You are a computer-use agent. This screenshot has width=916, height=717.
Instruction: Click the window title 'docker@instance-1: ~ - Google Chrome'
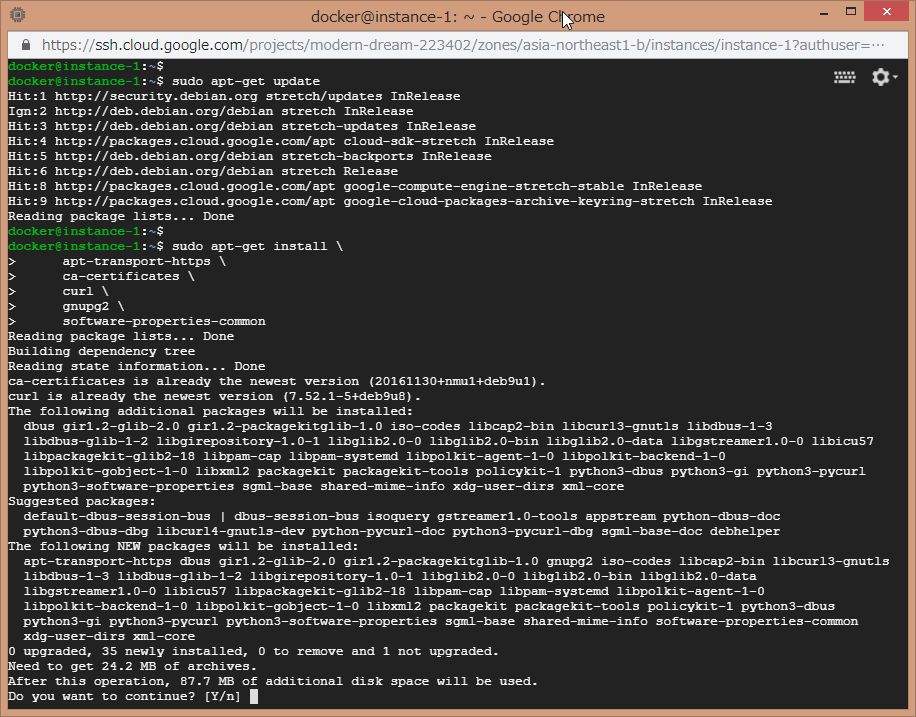457,16
